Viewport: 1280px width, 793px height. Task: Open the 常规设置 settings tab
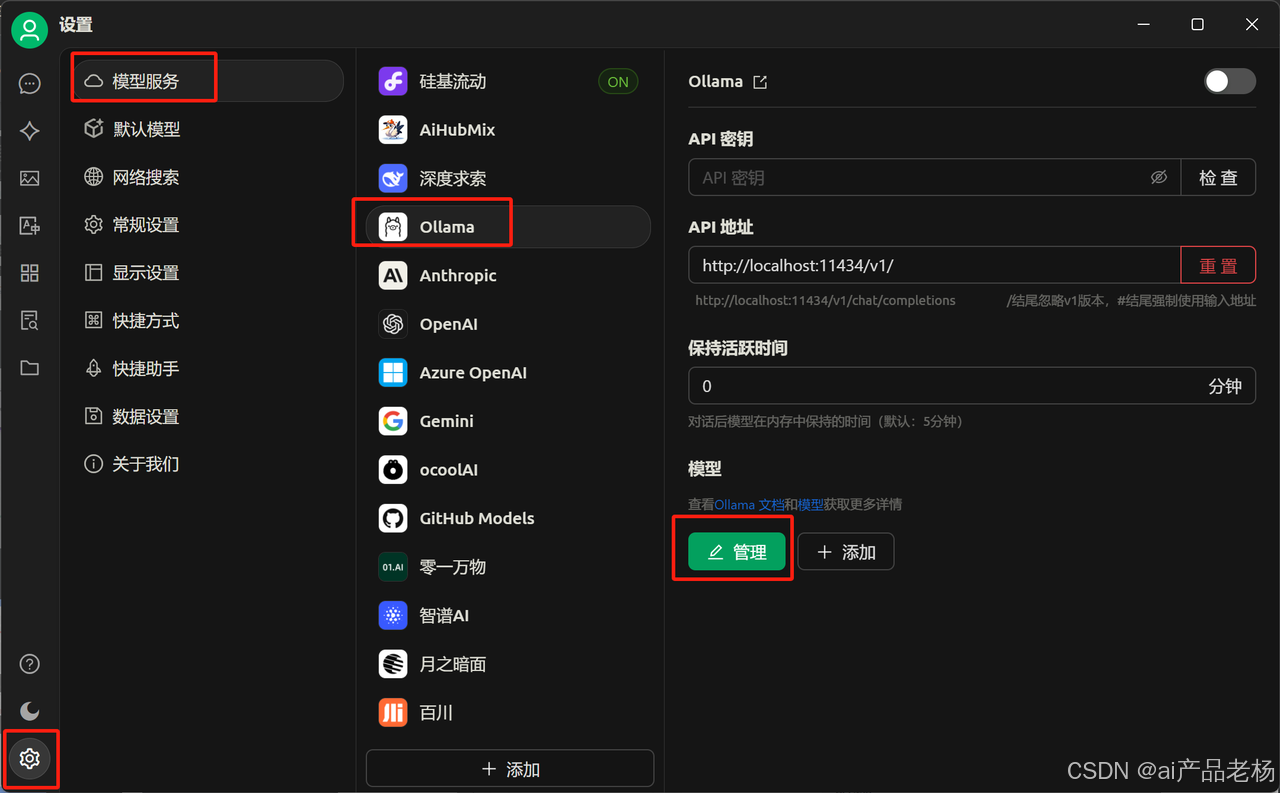pos(208,225)
